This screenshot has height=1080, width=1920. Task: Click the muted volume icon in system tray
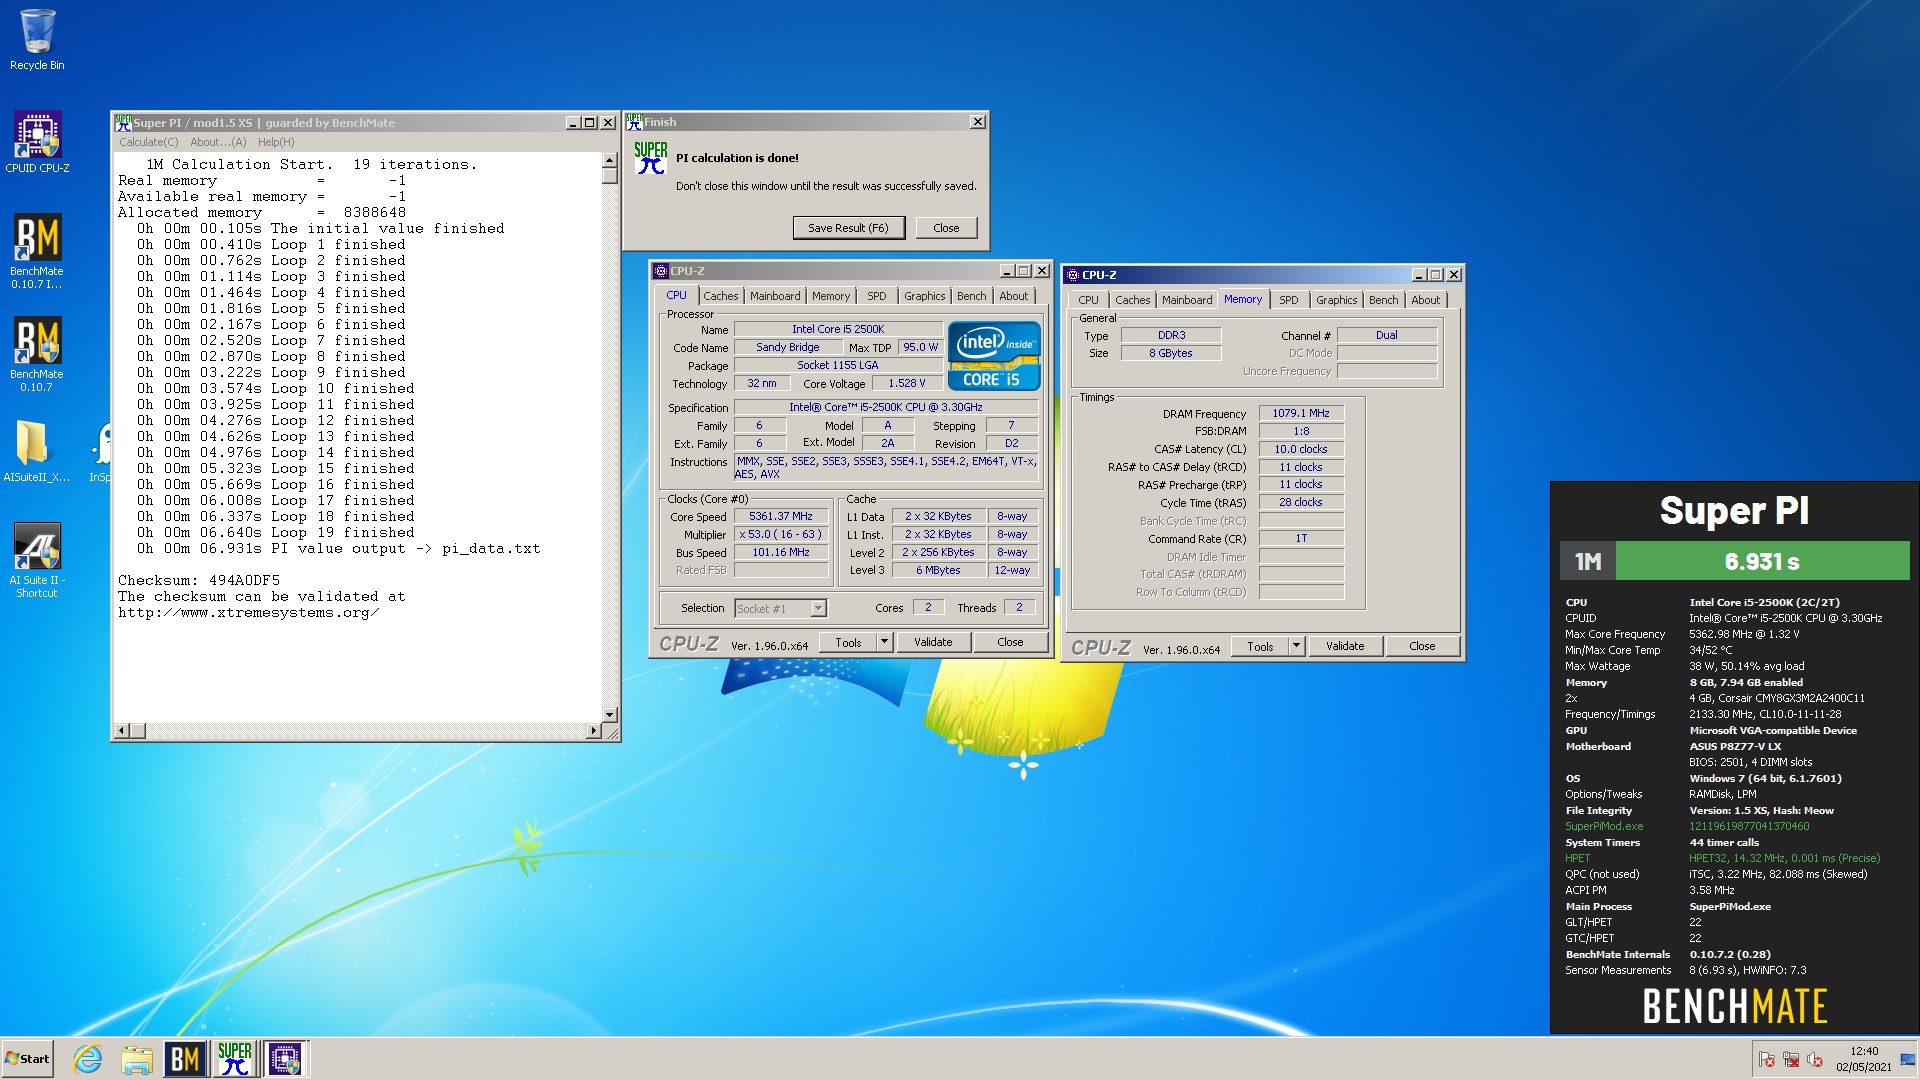(x=1815, y=1060)
